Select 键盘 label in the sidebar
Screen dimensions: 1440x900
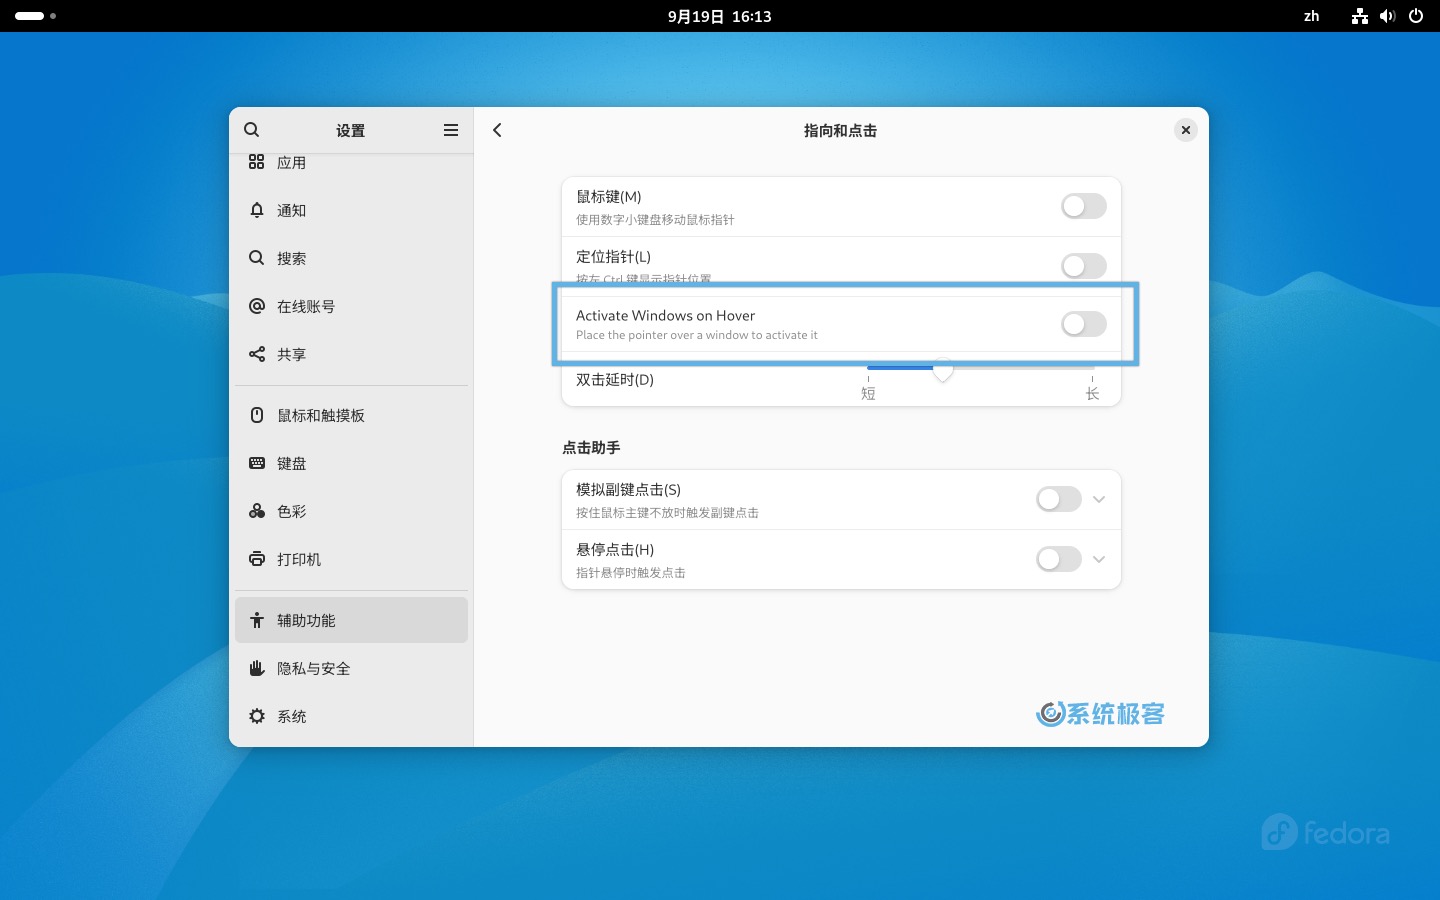[291, 463]
